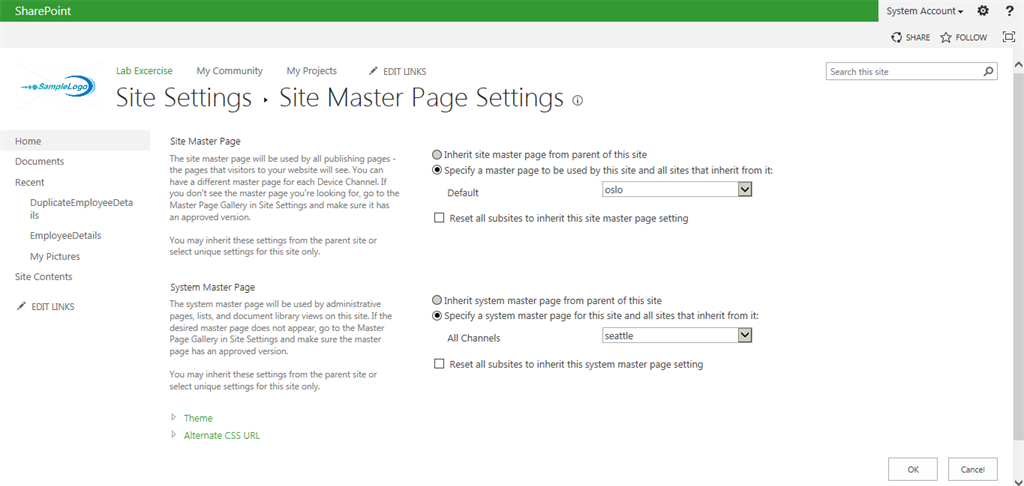Check Reset all subsites site master page
Image resolution: width=1024 pixels, height=486 pixels.
pos(439,218)
